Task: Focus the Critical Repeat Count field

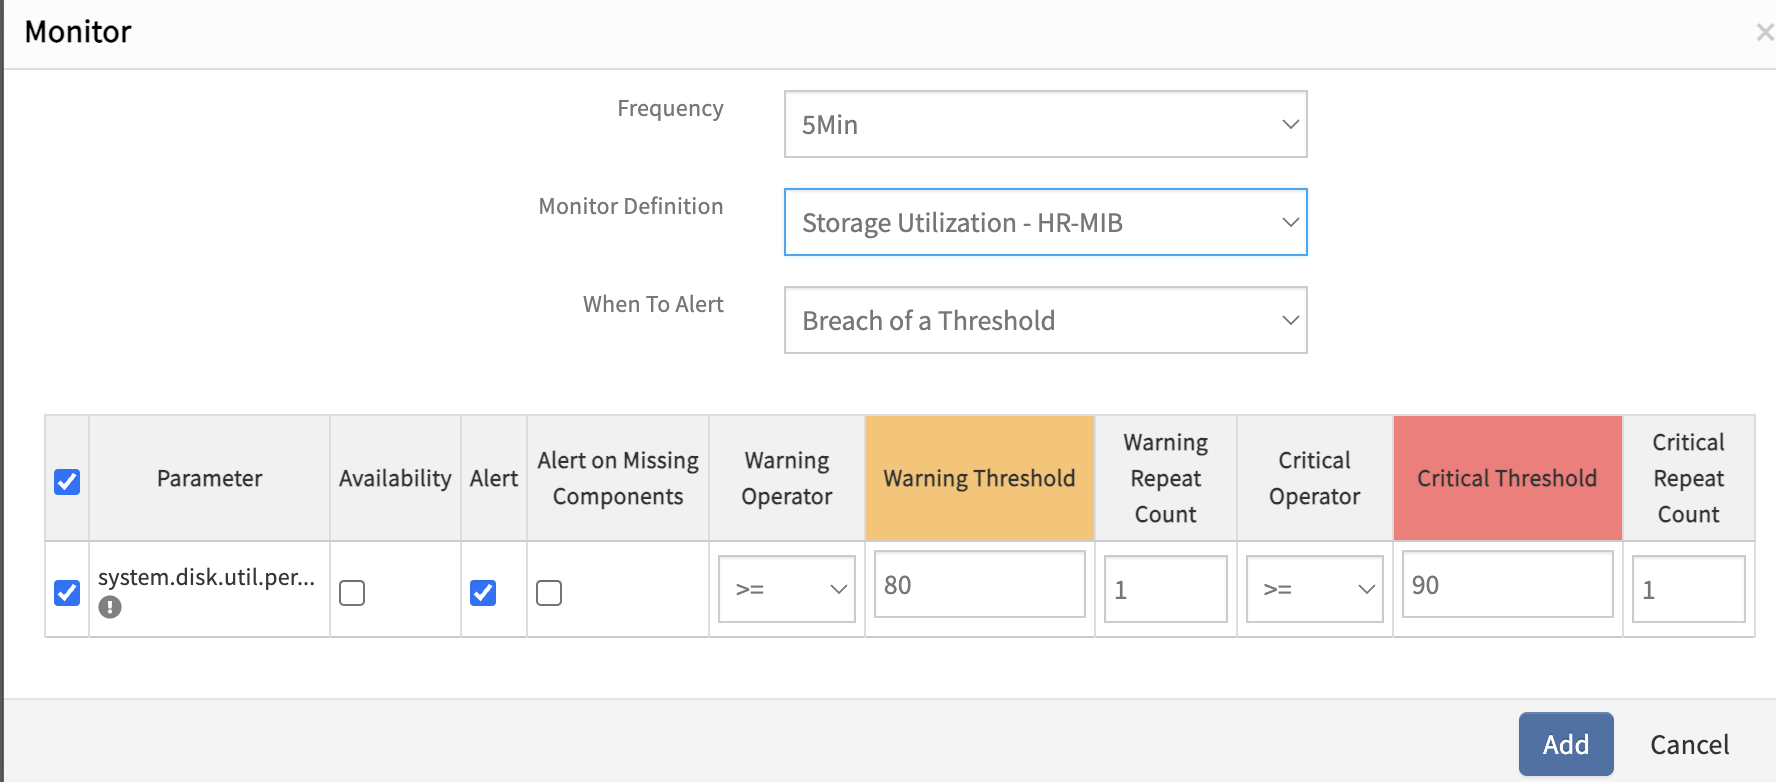Action: click(1688, 590)
